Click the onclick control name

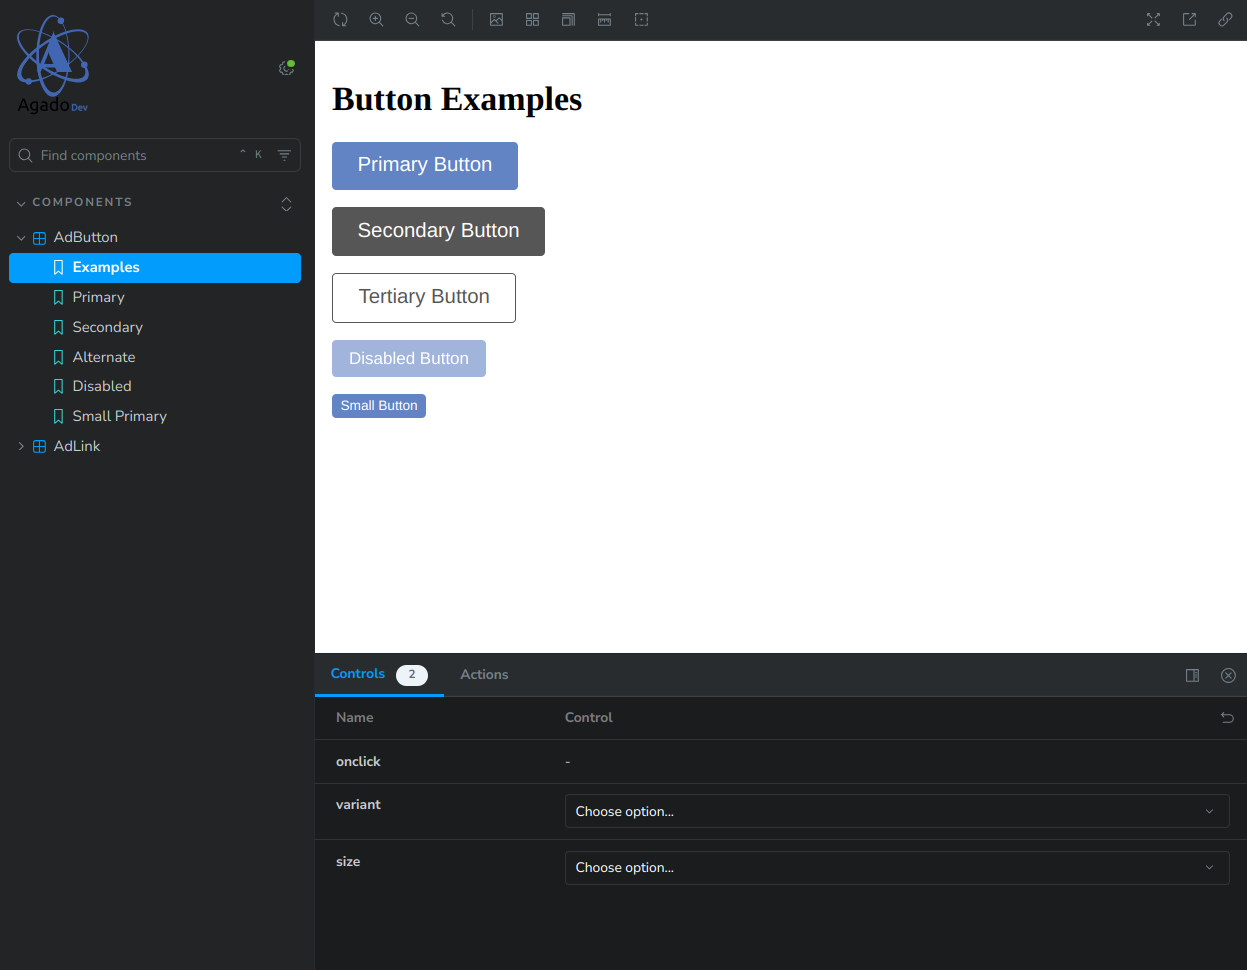coord(358,761)
